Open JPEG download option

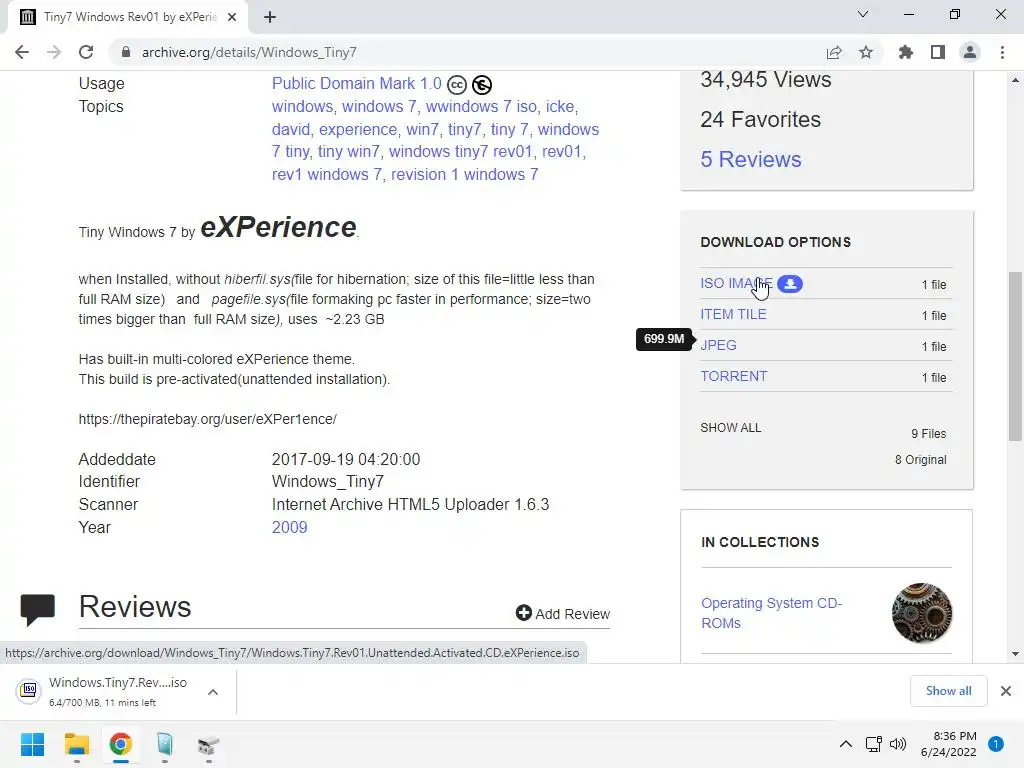(x=718, y=345)
